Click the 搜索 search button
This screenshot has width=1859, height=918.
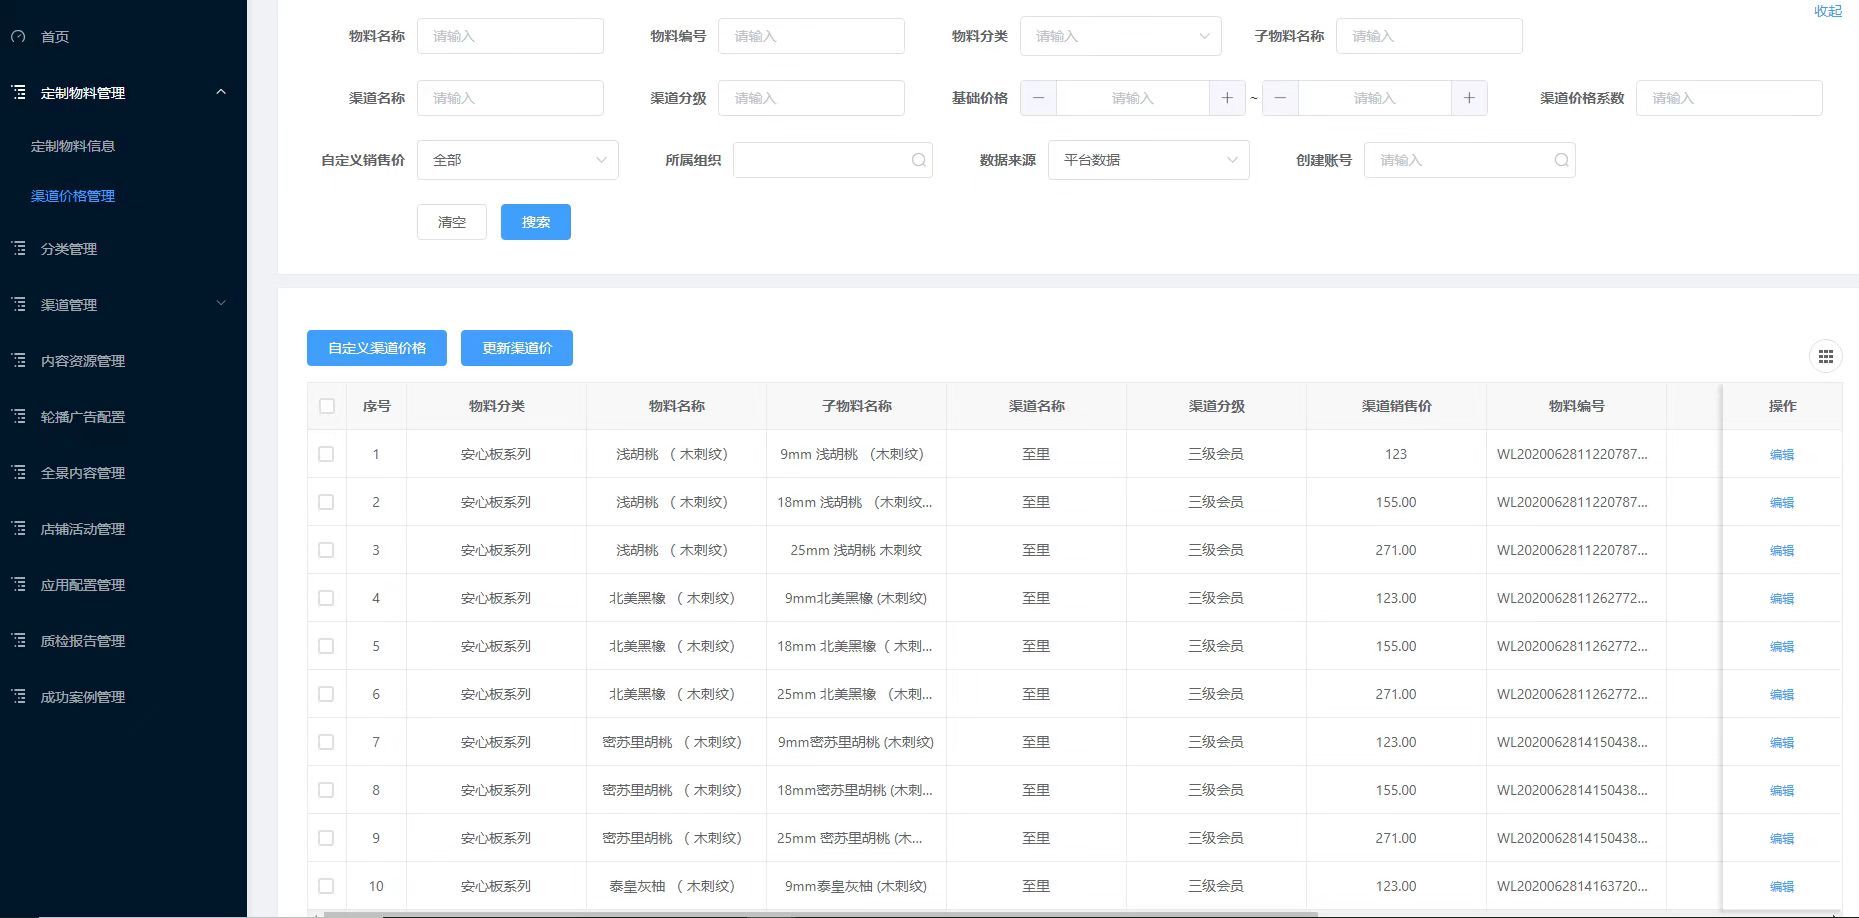[536, 222]
